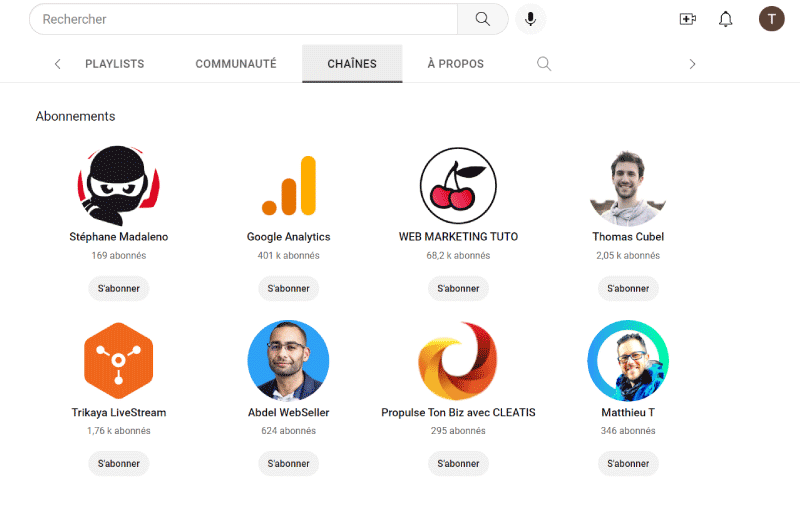Start voice search with microphone icon
The width and height of the screenshot is (800, 530).
(531, 19)
